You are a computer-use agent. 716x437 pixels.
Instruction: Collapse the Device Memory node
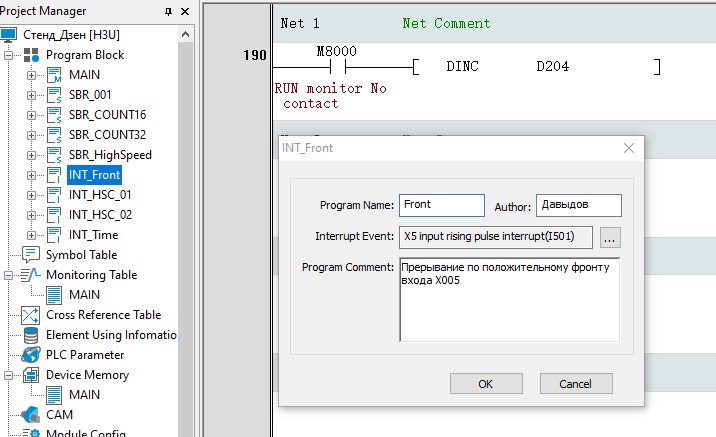click(x=8, y=375)
